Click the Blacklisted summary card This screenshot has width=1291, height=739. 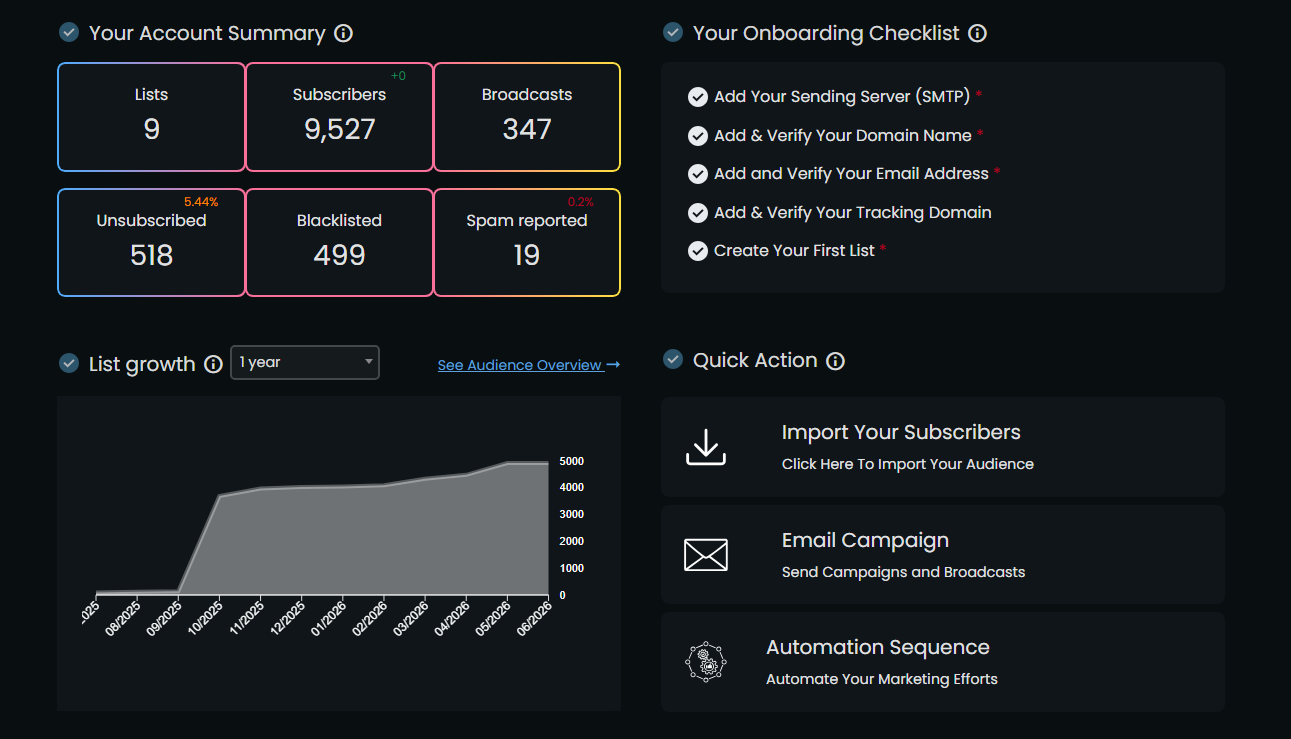[339, 243]
